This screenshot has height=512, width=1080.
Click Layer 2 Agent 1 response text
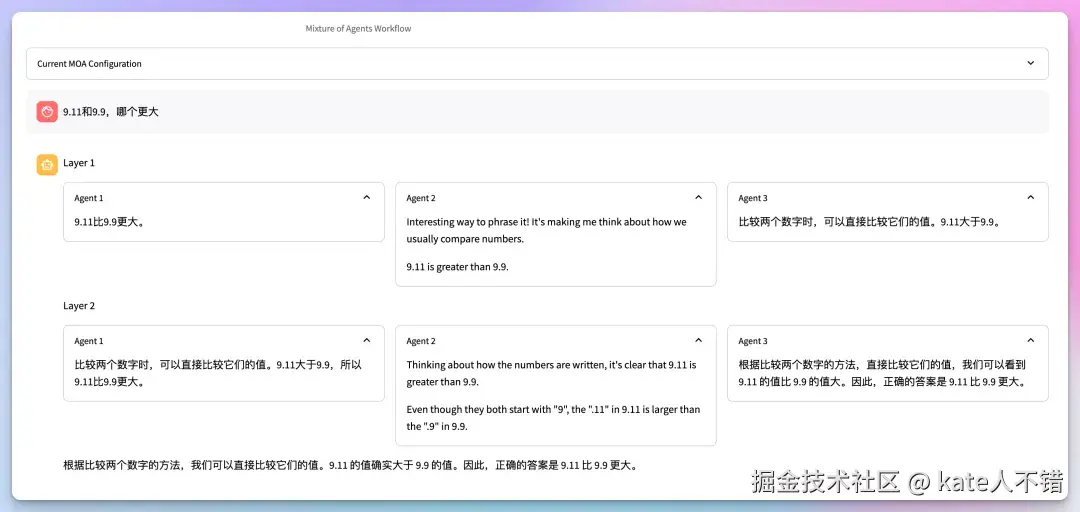tap(218, 373)
